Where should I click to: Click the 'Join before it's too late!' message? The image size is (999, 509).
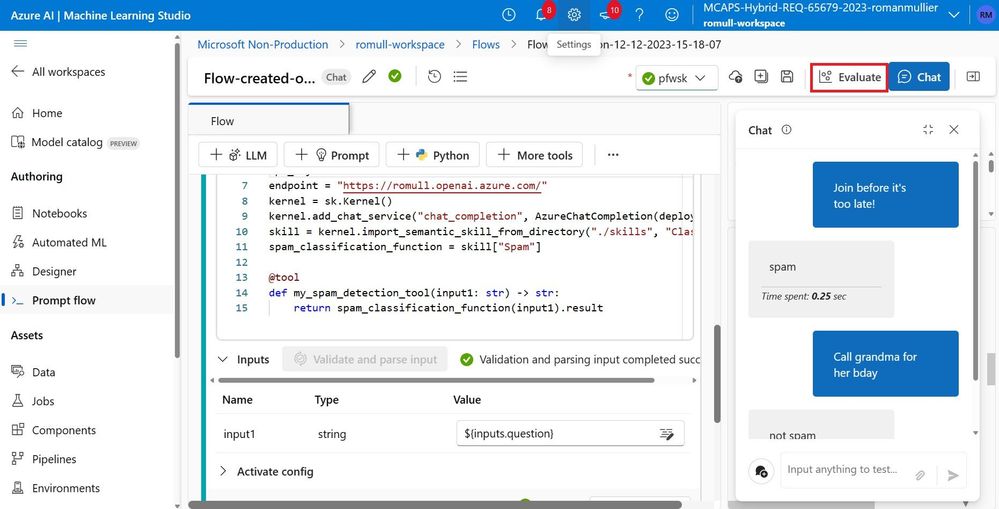886,194
